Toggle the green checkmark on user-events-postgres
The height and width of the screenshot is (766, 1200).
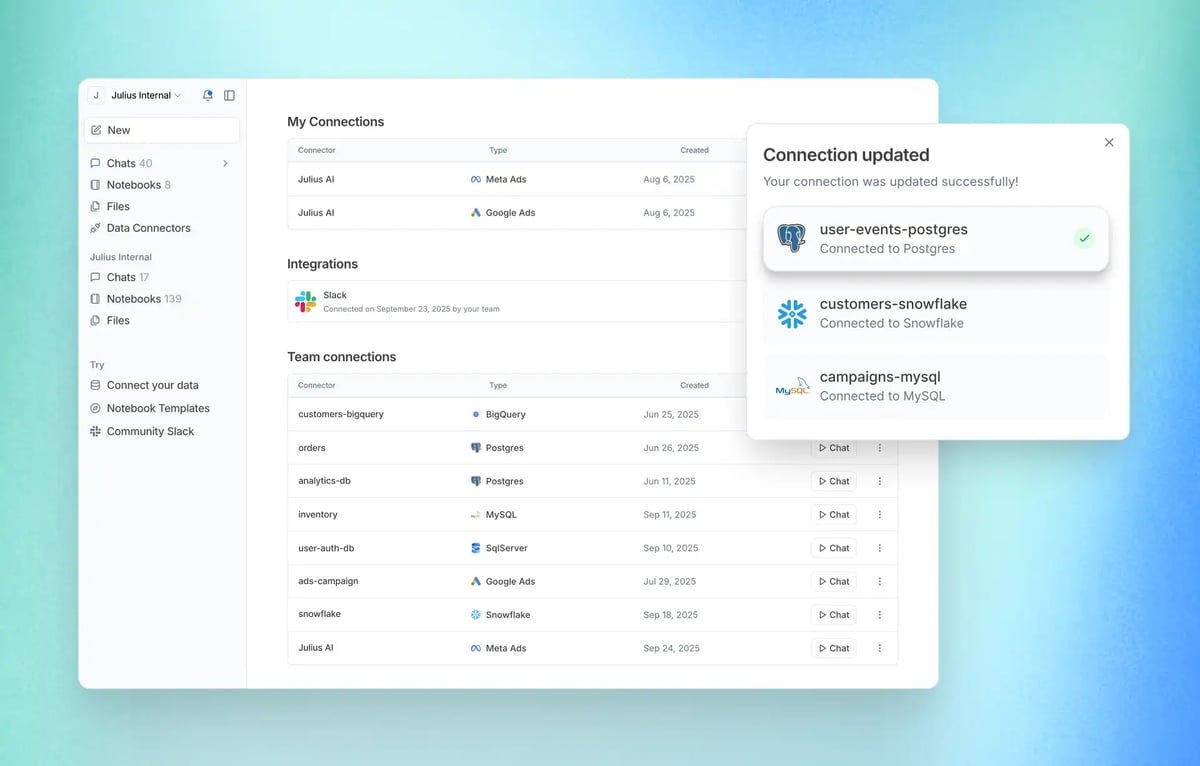[x=1084, y=238]
